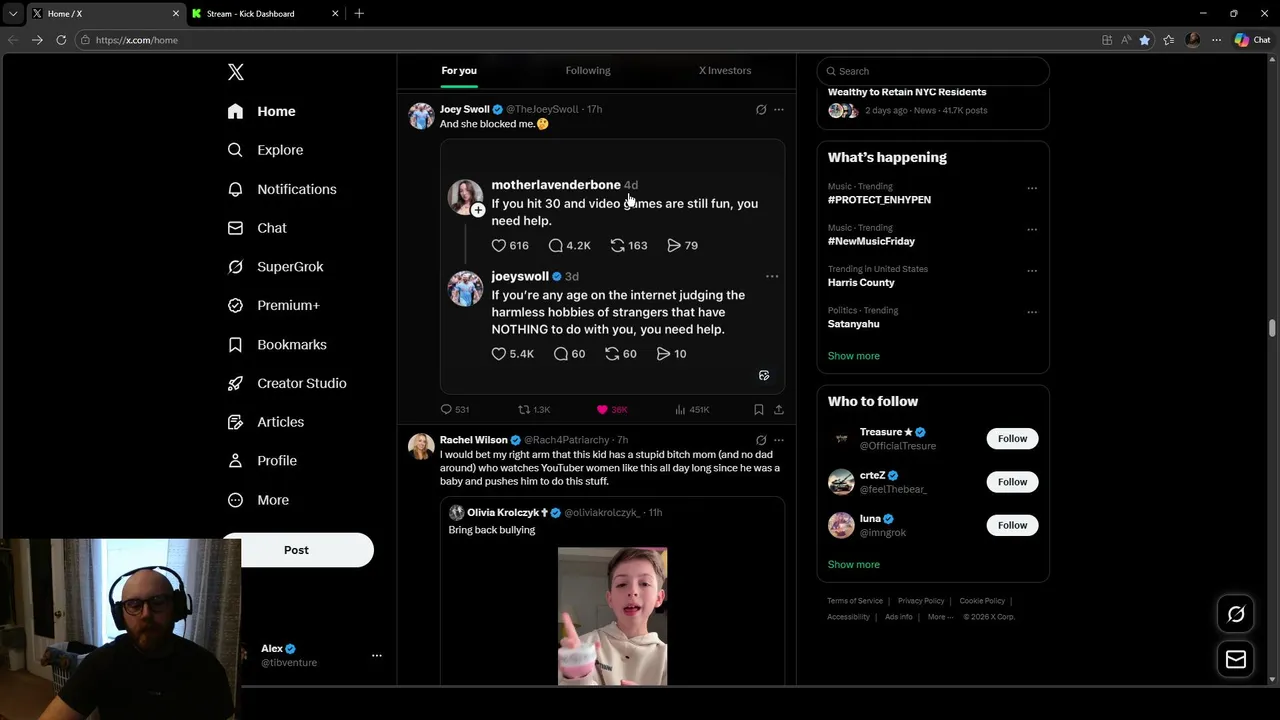The width and height of the screenshot is (1280, 720).
Task: Click the Post button
Action: coord(297,550)
